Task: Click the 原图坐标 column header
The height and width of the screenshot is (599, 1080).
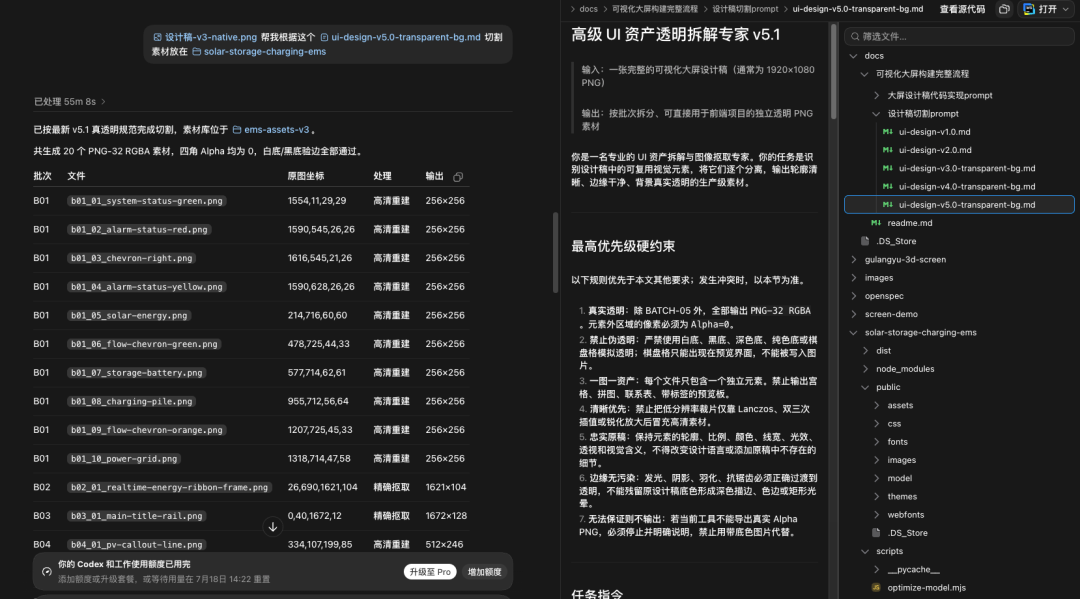Action: tap(306, 176)
